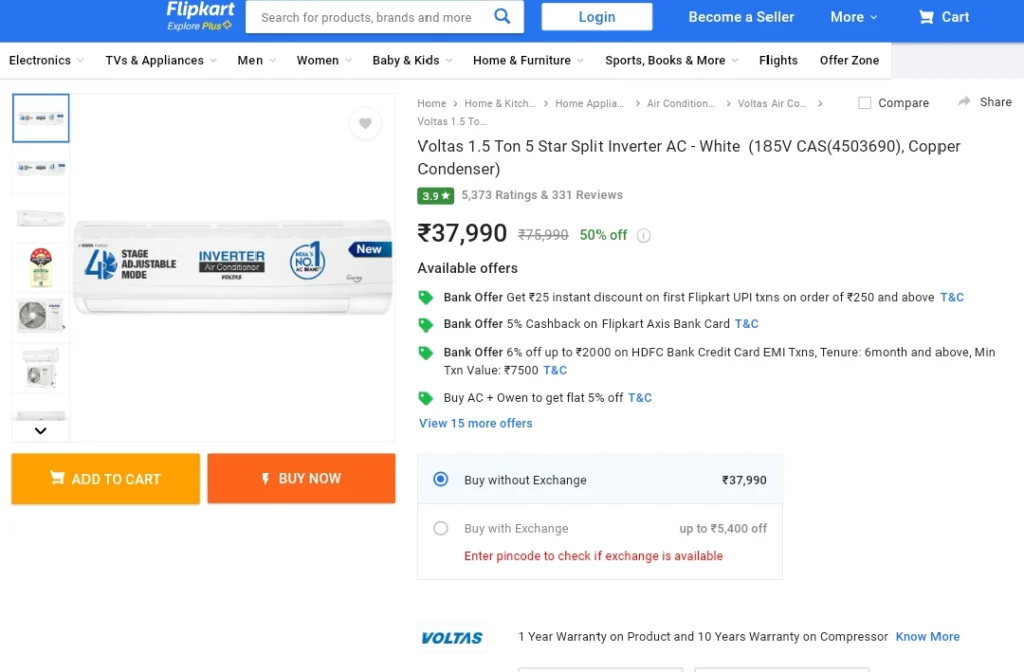The image size is (1024, 672).
Task: Open T&C for AC + Owen offer
Action: pos(640,398)
